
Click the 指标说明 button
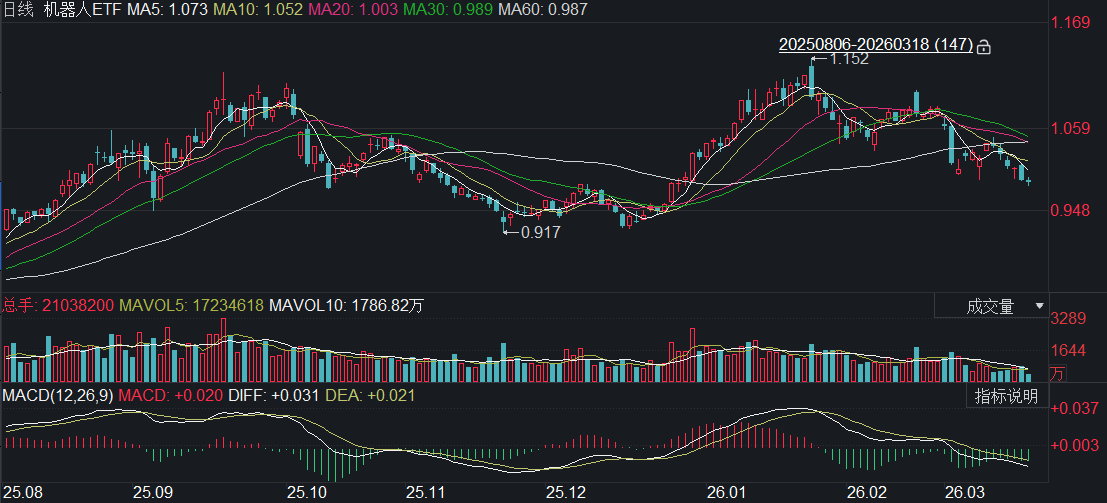coord(1007,396)
